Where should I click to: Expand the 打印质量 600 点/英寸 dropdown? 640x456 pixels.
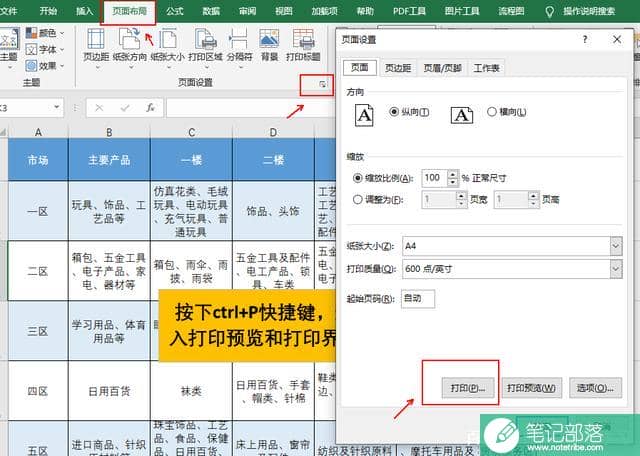coord(616,269)
